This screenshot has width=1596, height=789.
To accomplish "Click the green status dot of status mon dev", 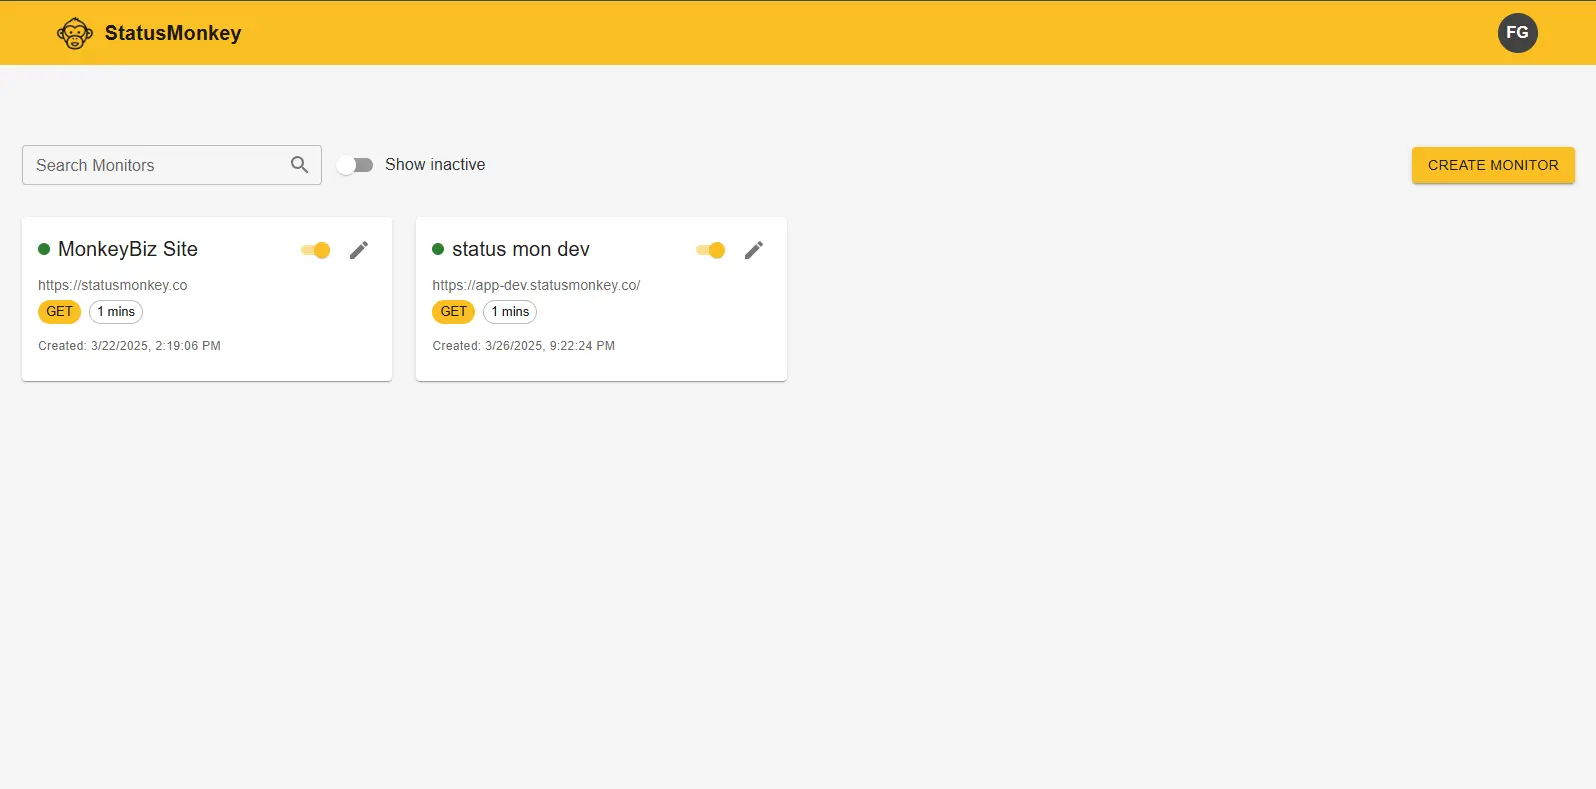I will coord(438,249).
